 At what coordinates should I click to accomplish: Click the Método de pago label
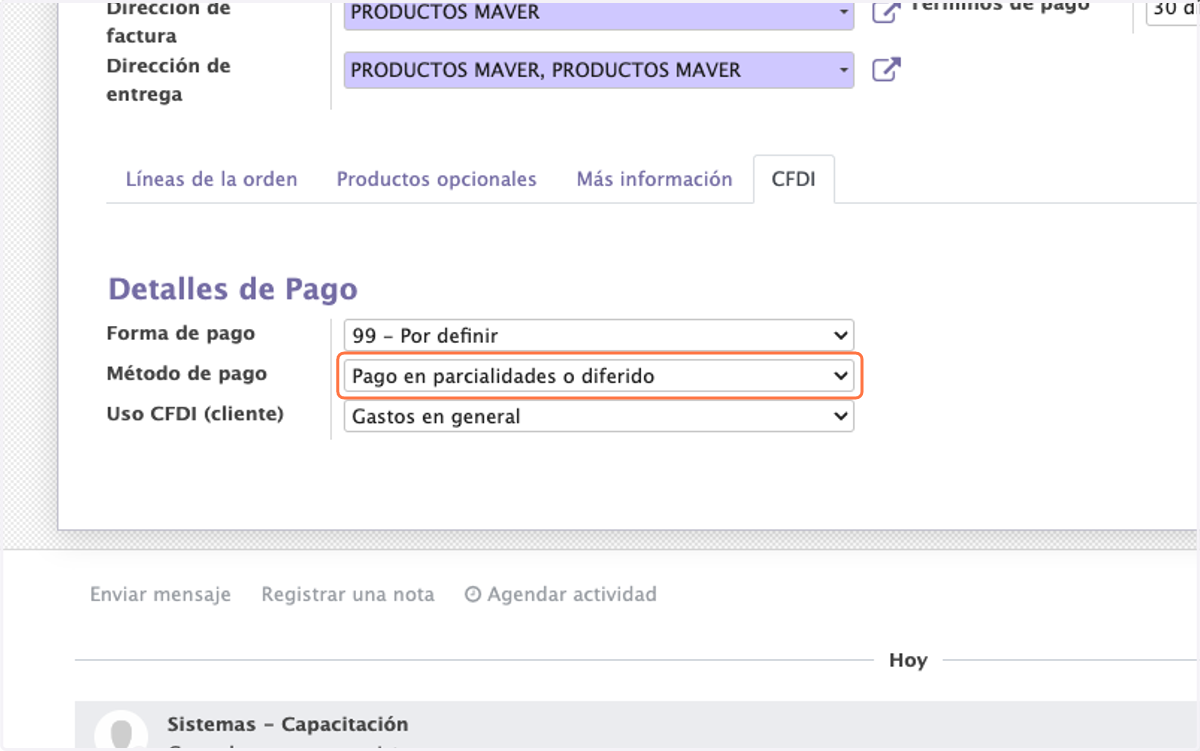[187, 373]
